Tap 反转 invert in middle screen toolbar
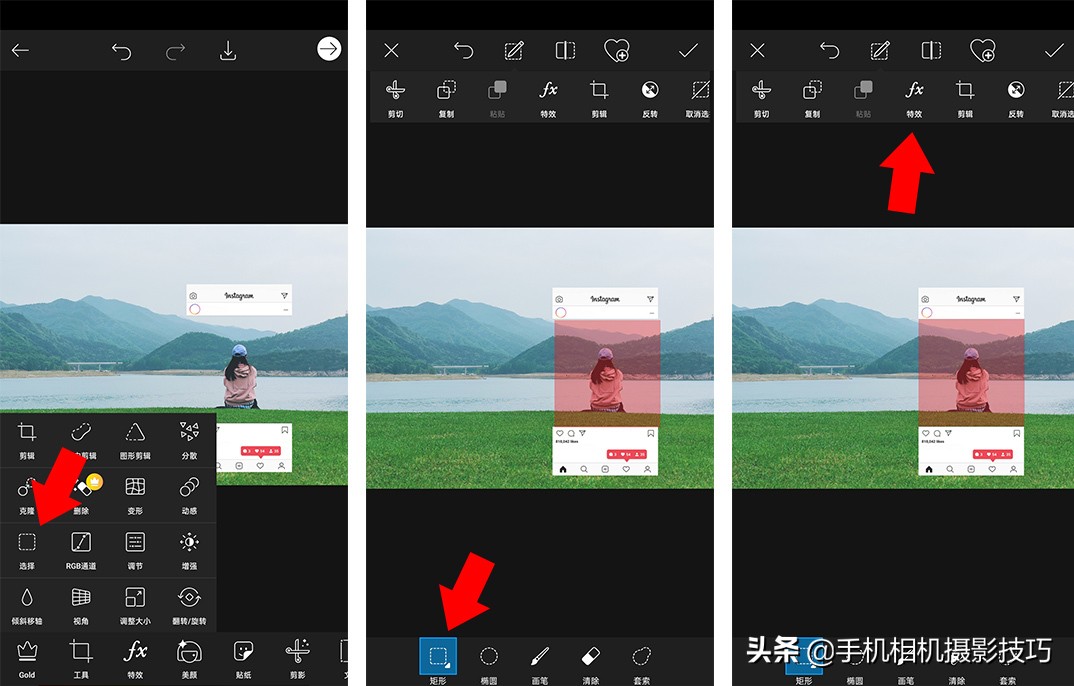The width and height of the screenshot is (1074, 686). 650,99
